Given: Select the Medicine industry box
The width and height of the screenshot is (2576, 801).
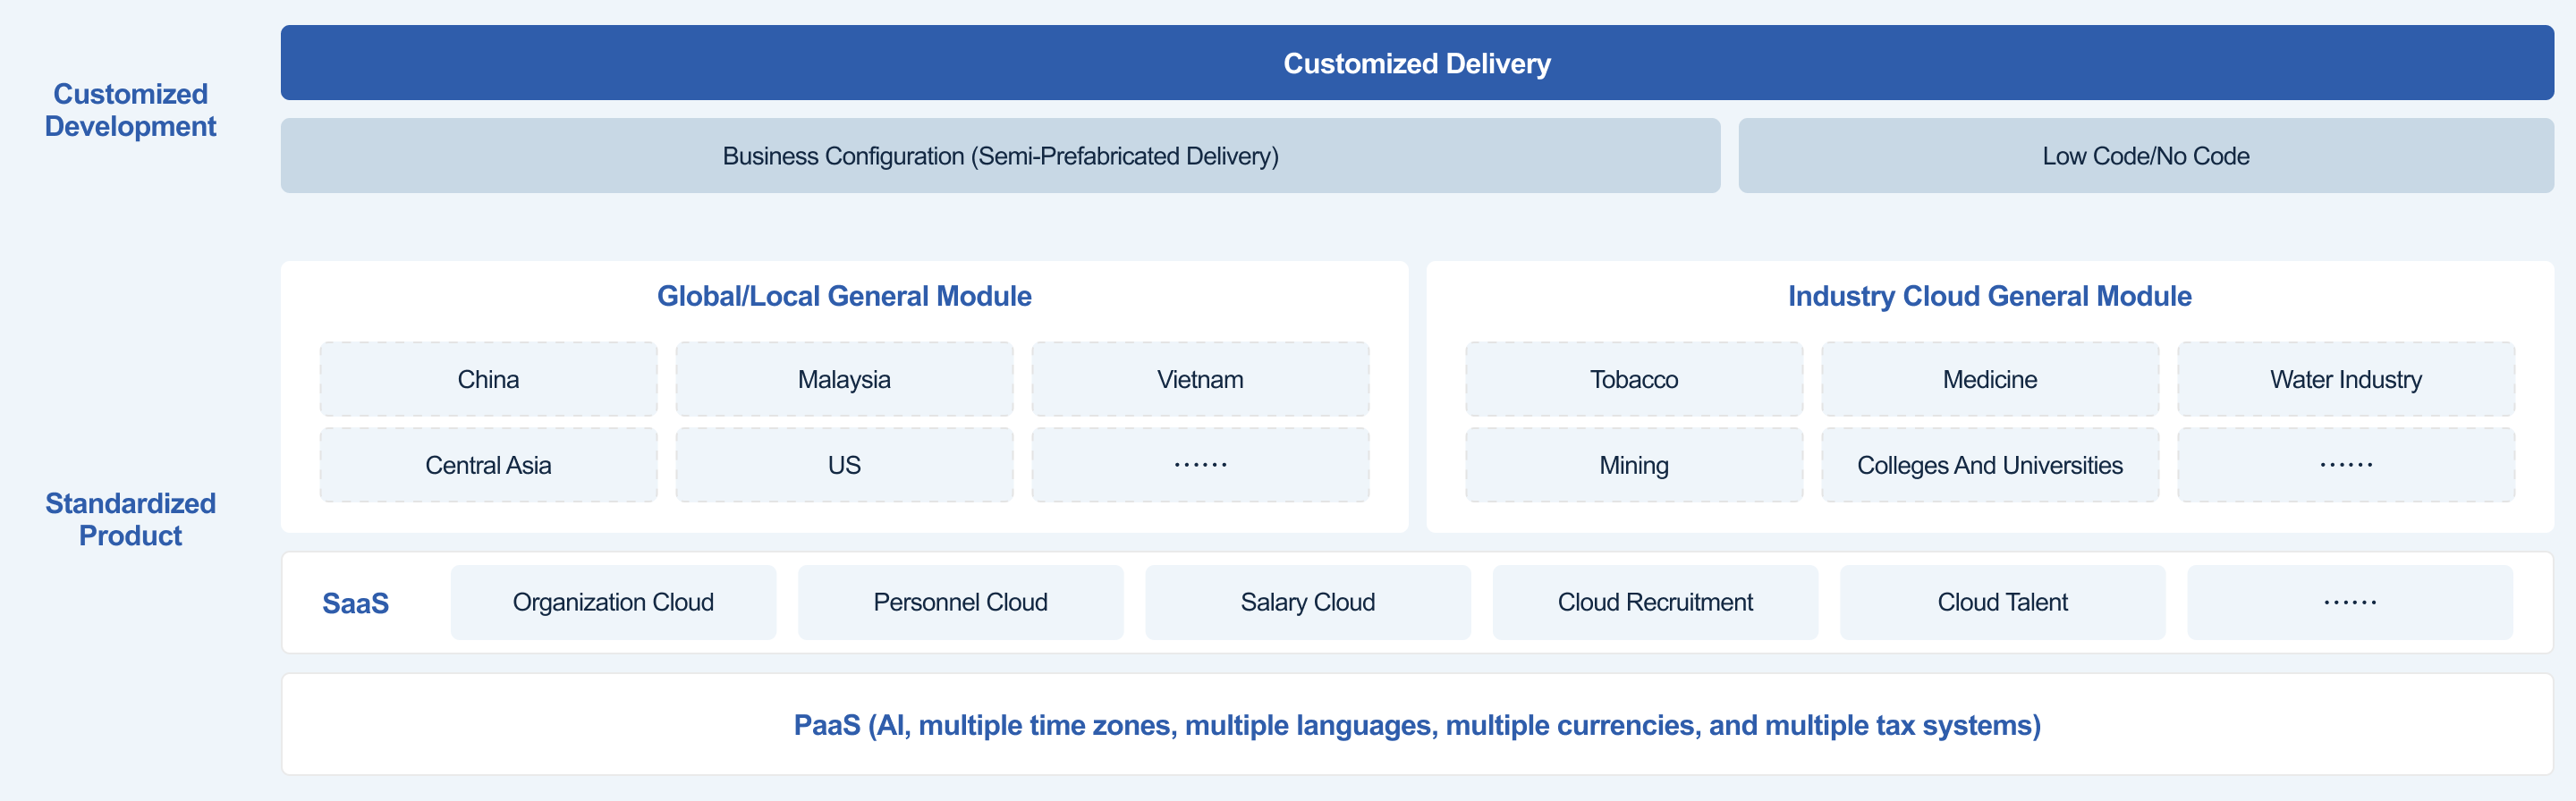Looking at the screenshot, I should 1990,379.
